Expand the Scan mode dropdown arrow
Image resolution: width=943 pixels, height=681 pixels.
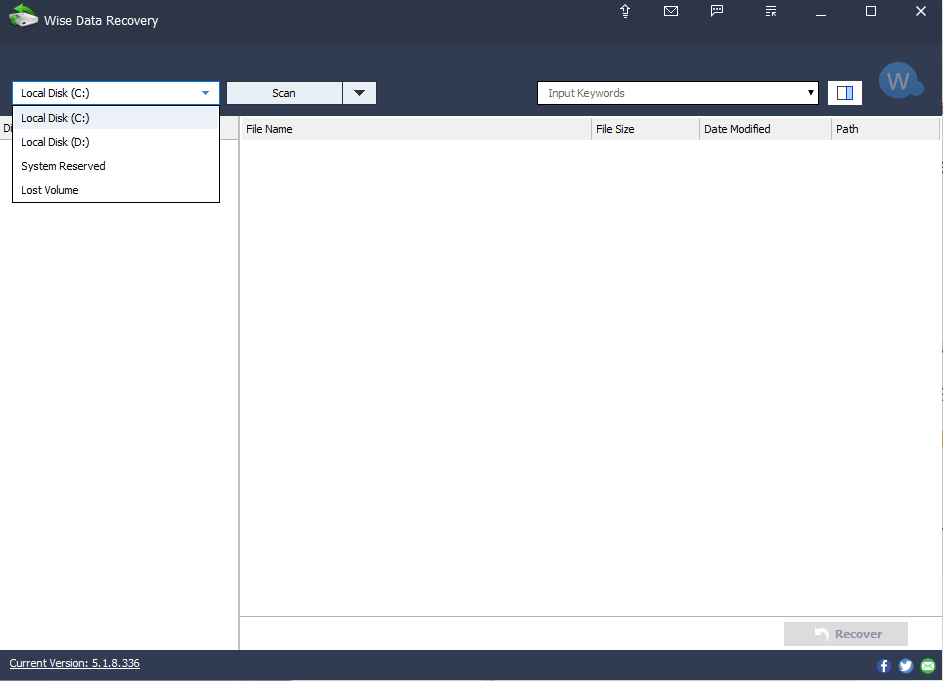(360, 93)
